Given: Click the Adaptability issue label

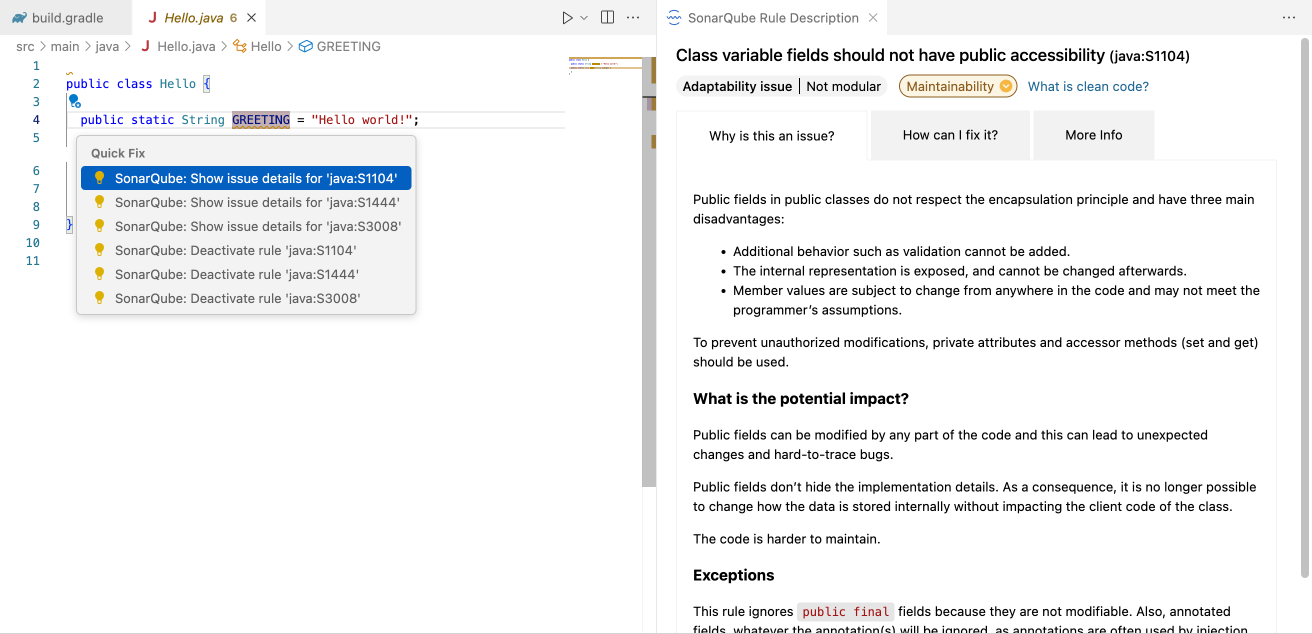Looking at the screenshot, I should (x=737, y=86).
